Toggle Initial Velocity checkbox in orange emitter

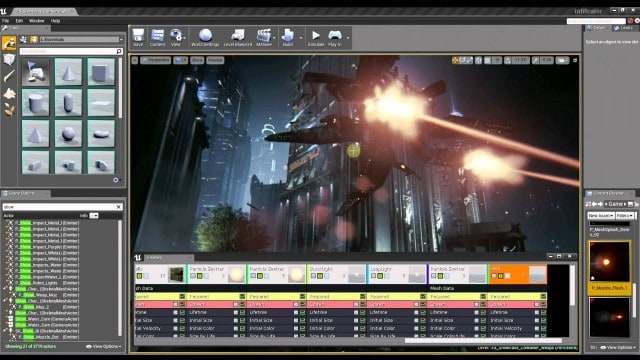[x=543, y=328]
